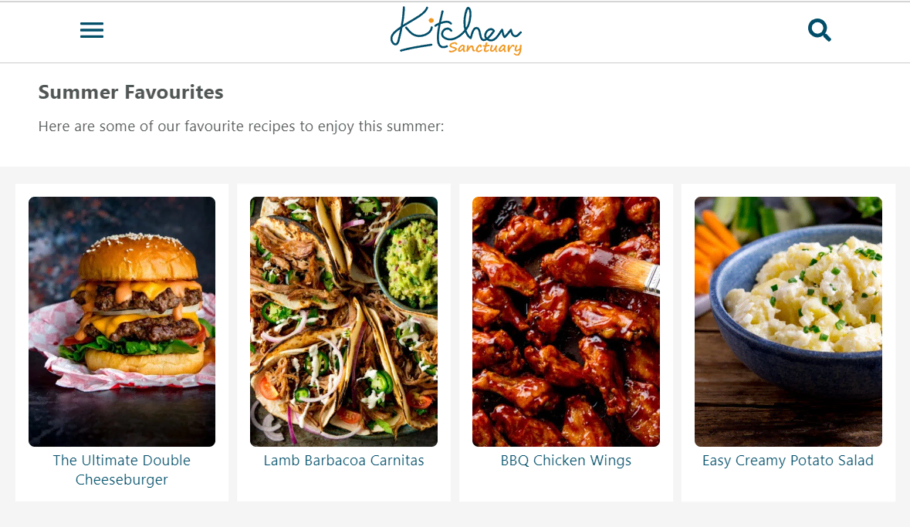Click the favourite recipes intro sentence
910x527 pixels.
click(241, 126)
